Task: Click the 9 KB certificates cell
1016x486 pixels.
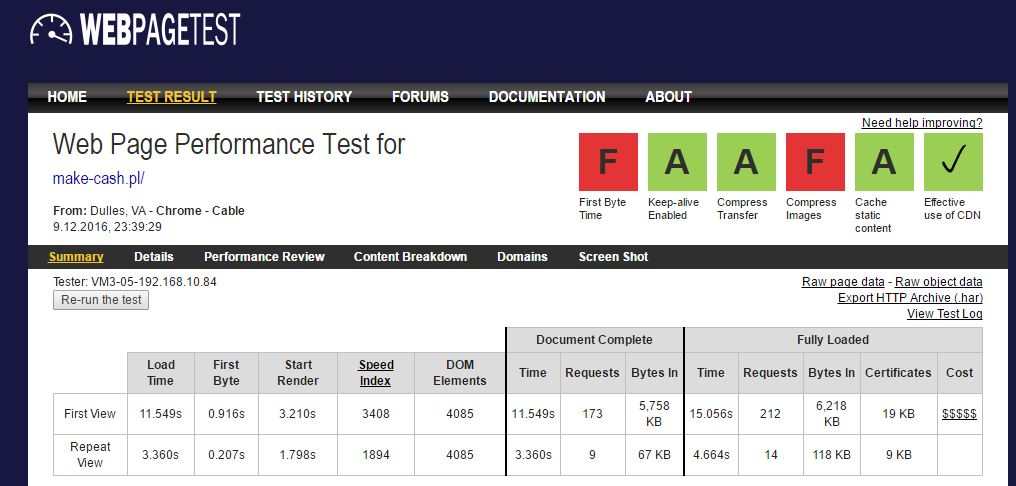Action: (x=898, y=455)
